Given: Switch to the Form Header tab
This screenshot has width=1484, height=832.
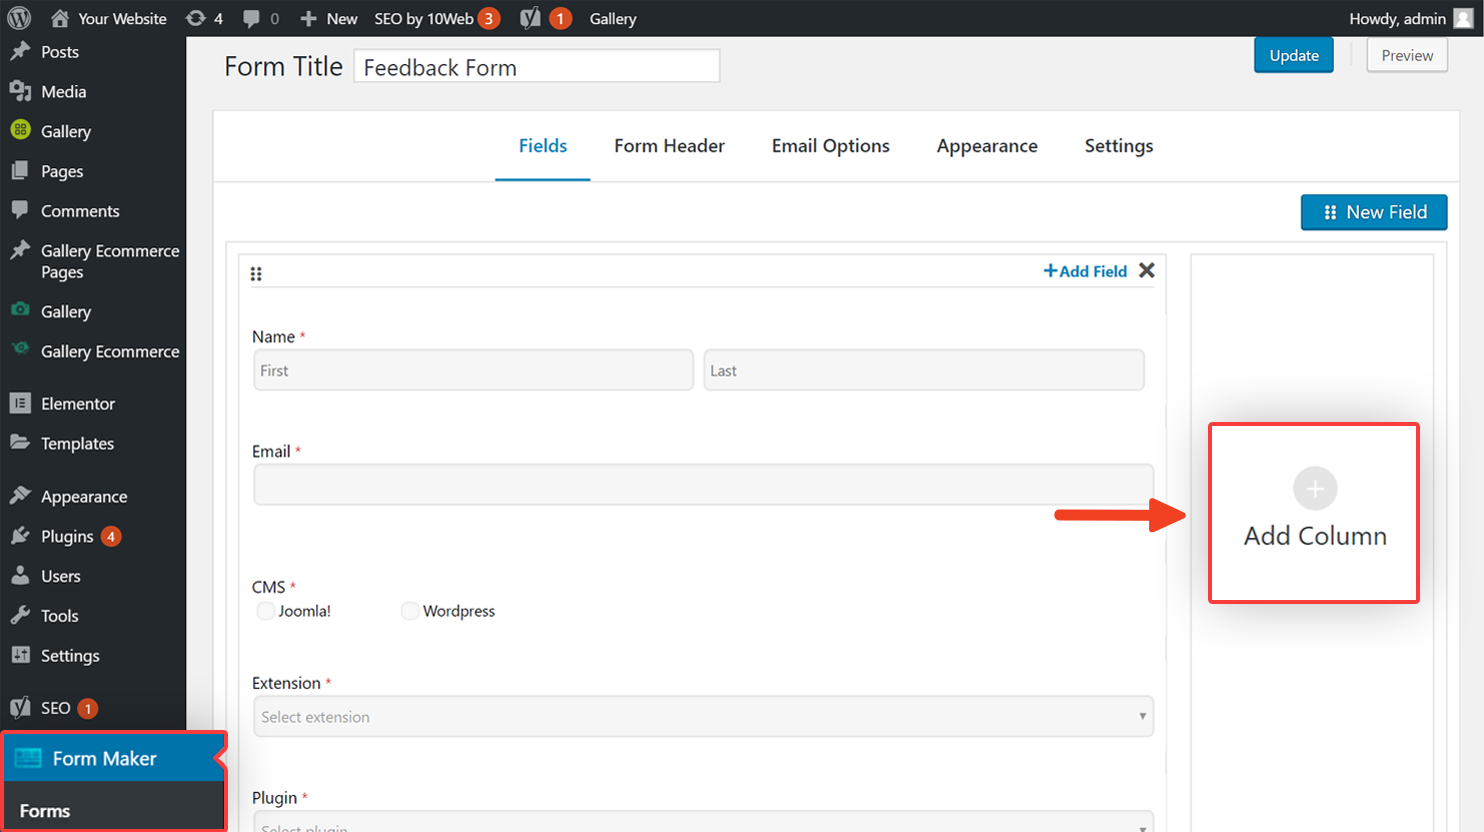Looking at the screenshot, I should [669, 146].
